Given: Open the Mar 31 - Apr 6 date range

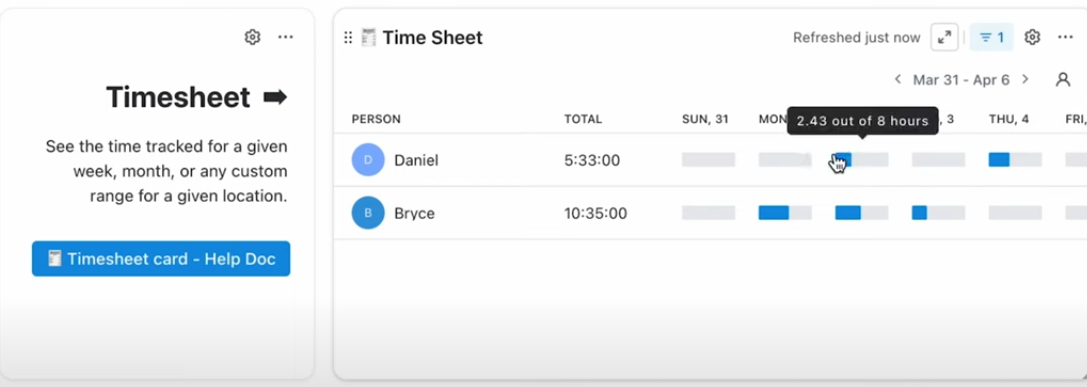Looking at the screenshot, I should [961, 80].
